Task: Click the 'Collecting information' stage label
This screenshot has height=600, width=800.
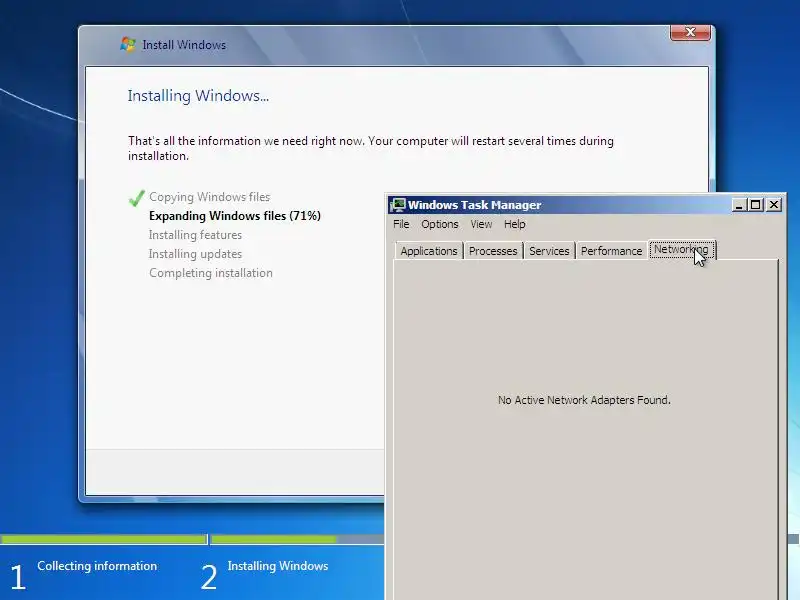Action: pyautogui.click(x=97, y=566)
